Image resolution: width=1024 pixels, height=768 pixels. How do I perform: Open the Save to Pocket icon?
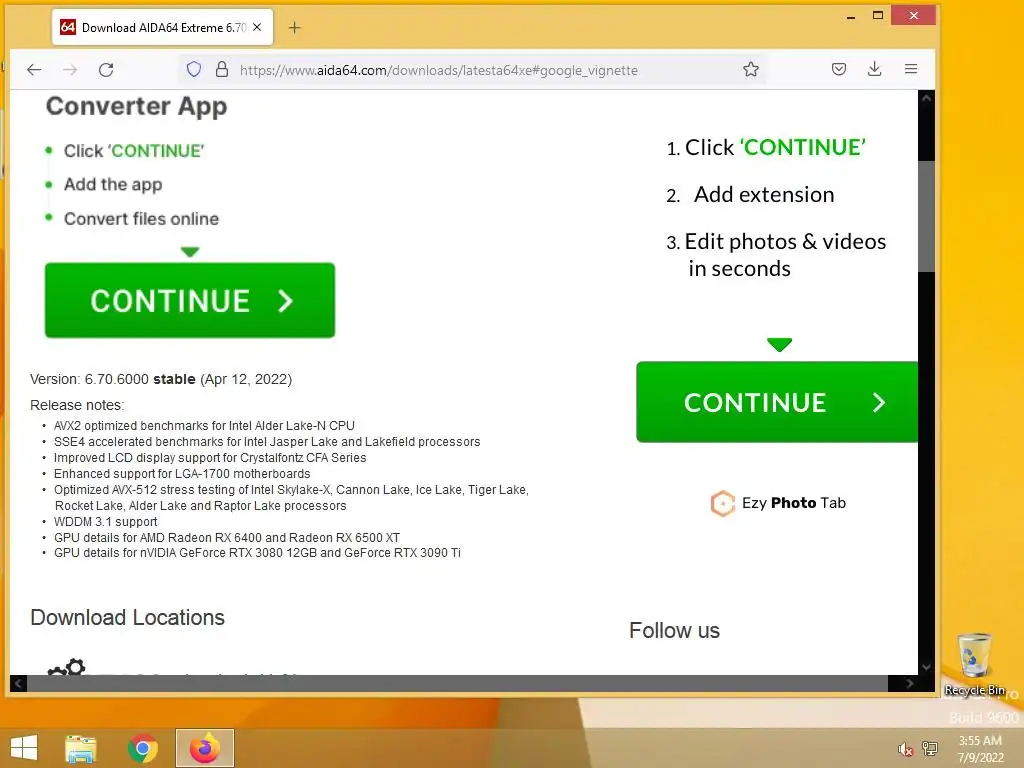click(x=839, y=69)
